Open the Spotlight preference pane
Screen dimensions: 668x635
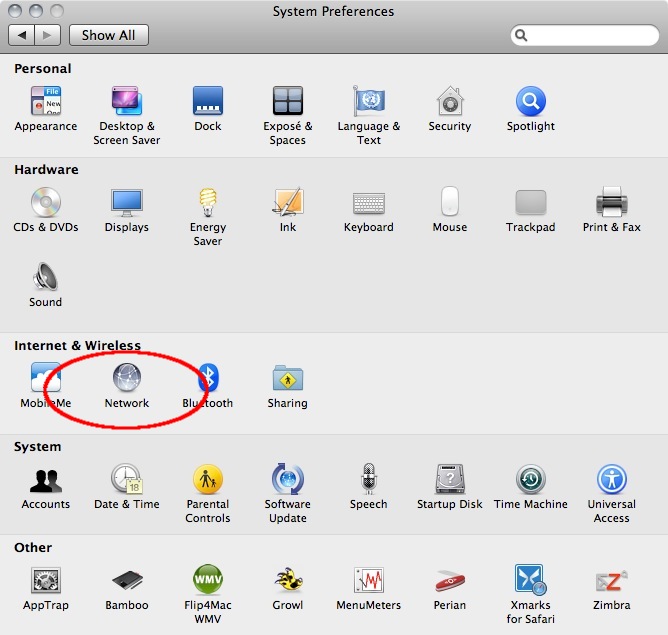pyautogui.click(x=530, y=102)
